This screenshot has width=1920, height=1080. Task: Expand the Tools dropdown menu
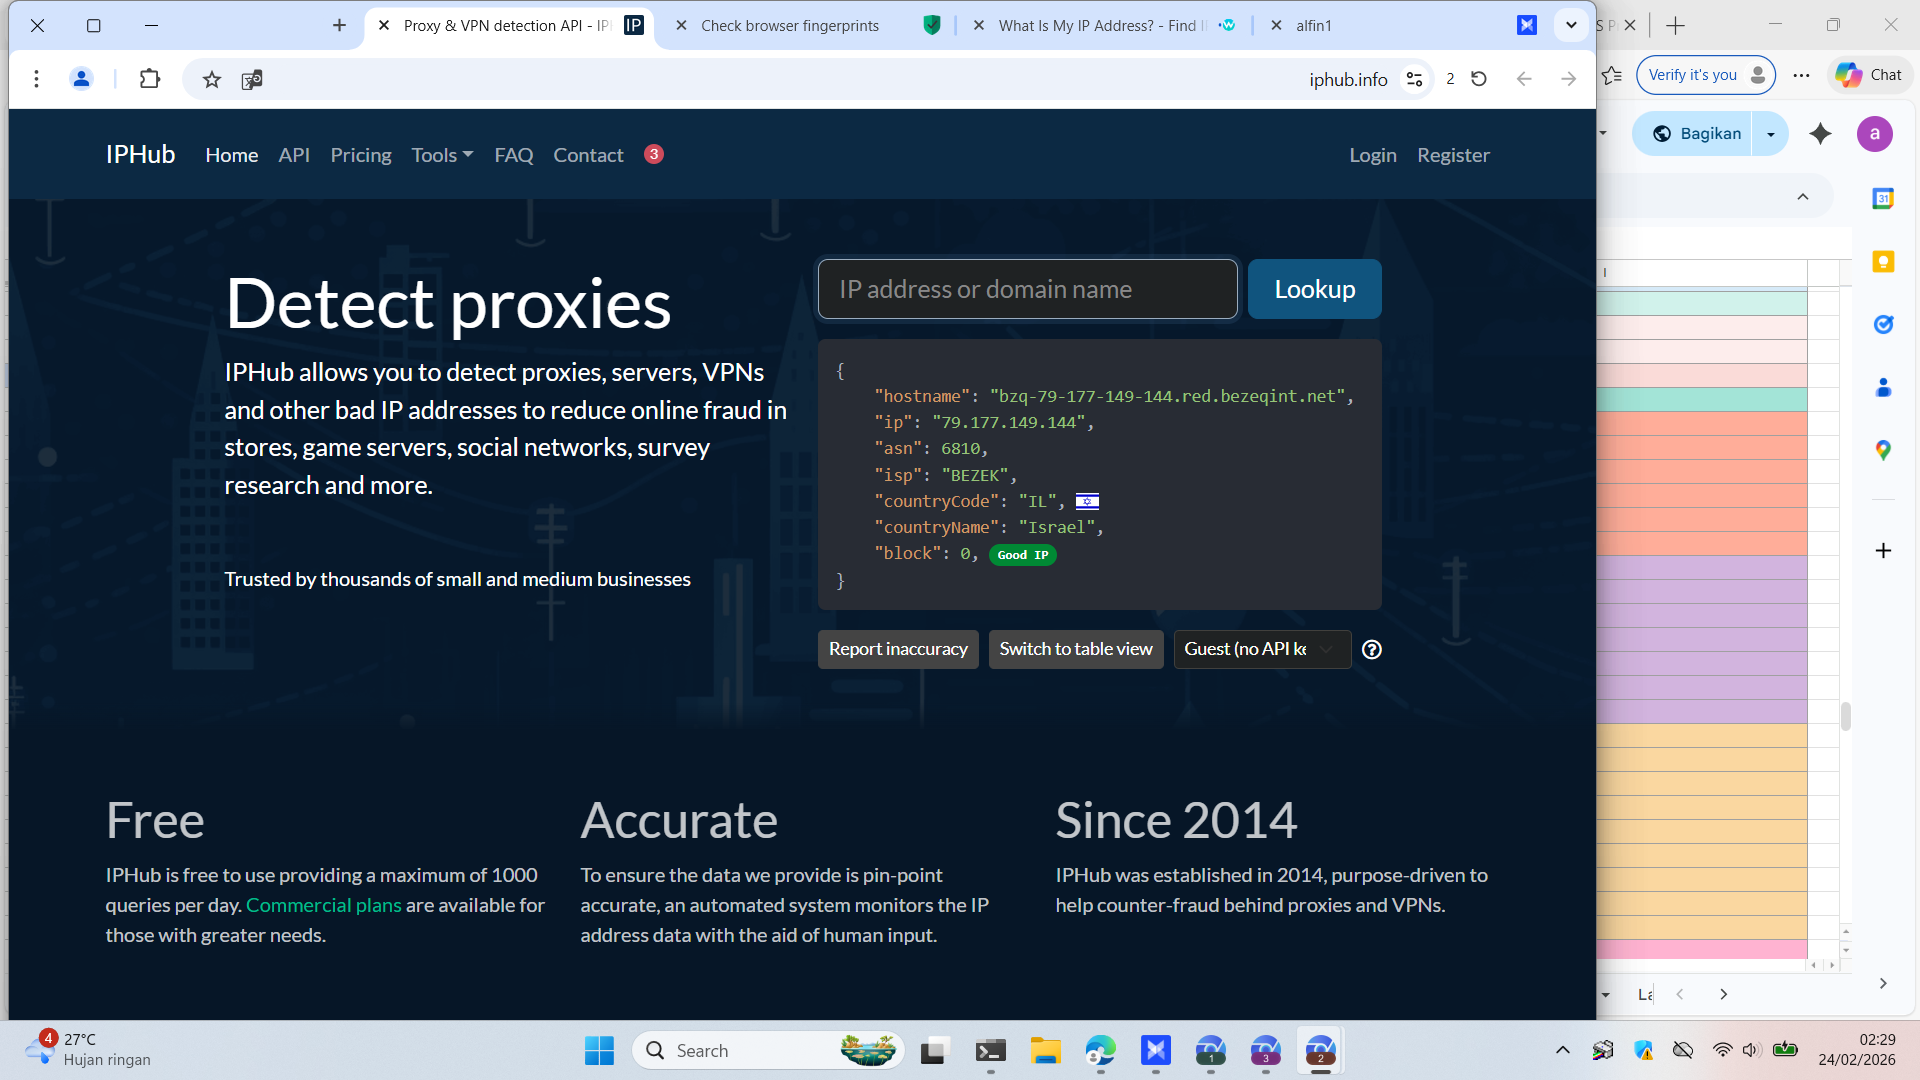coord(442,155)
